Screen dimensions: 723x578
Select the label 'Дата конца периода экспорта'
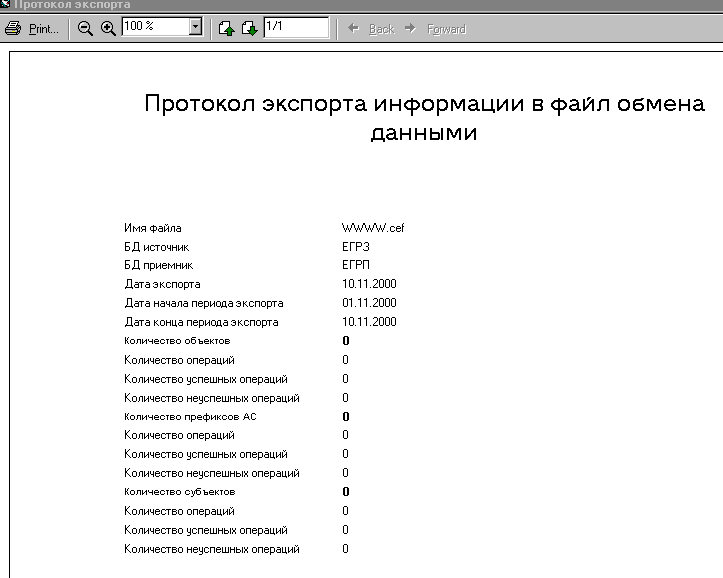[x=201, y=322]
